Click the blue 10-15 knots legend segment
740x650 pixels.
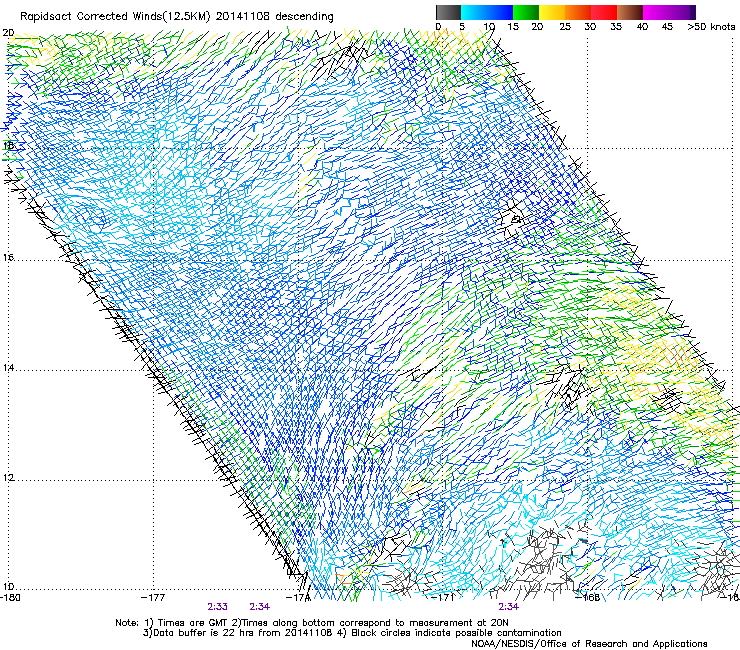[500, 12]
